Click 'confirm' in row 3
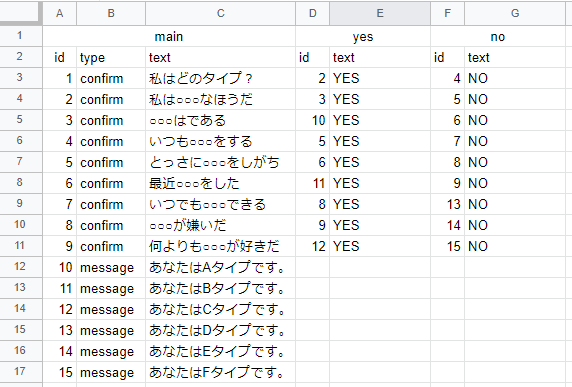This screenshot has width=572, height=387. tap(111, 78)
